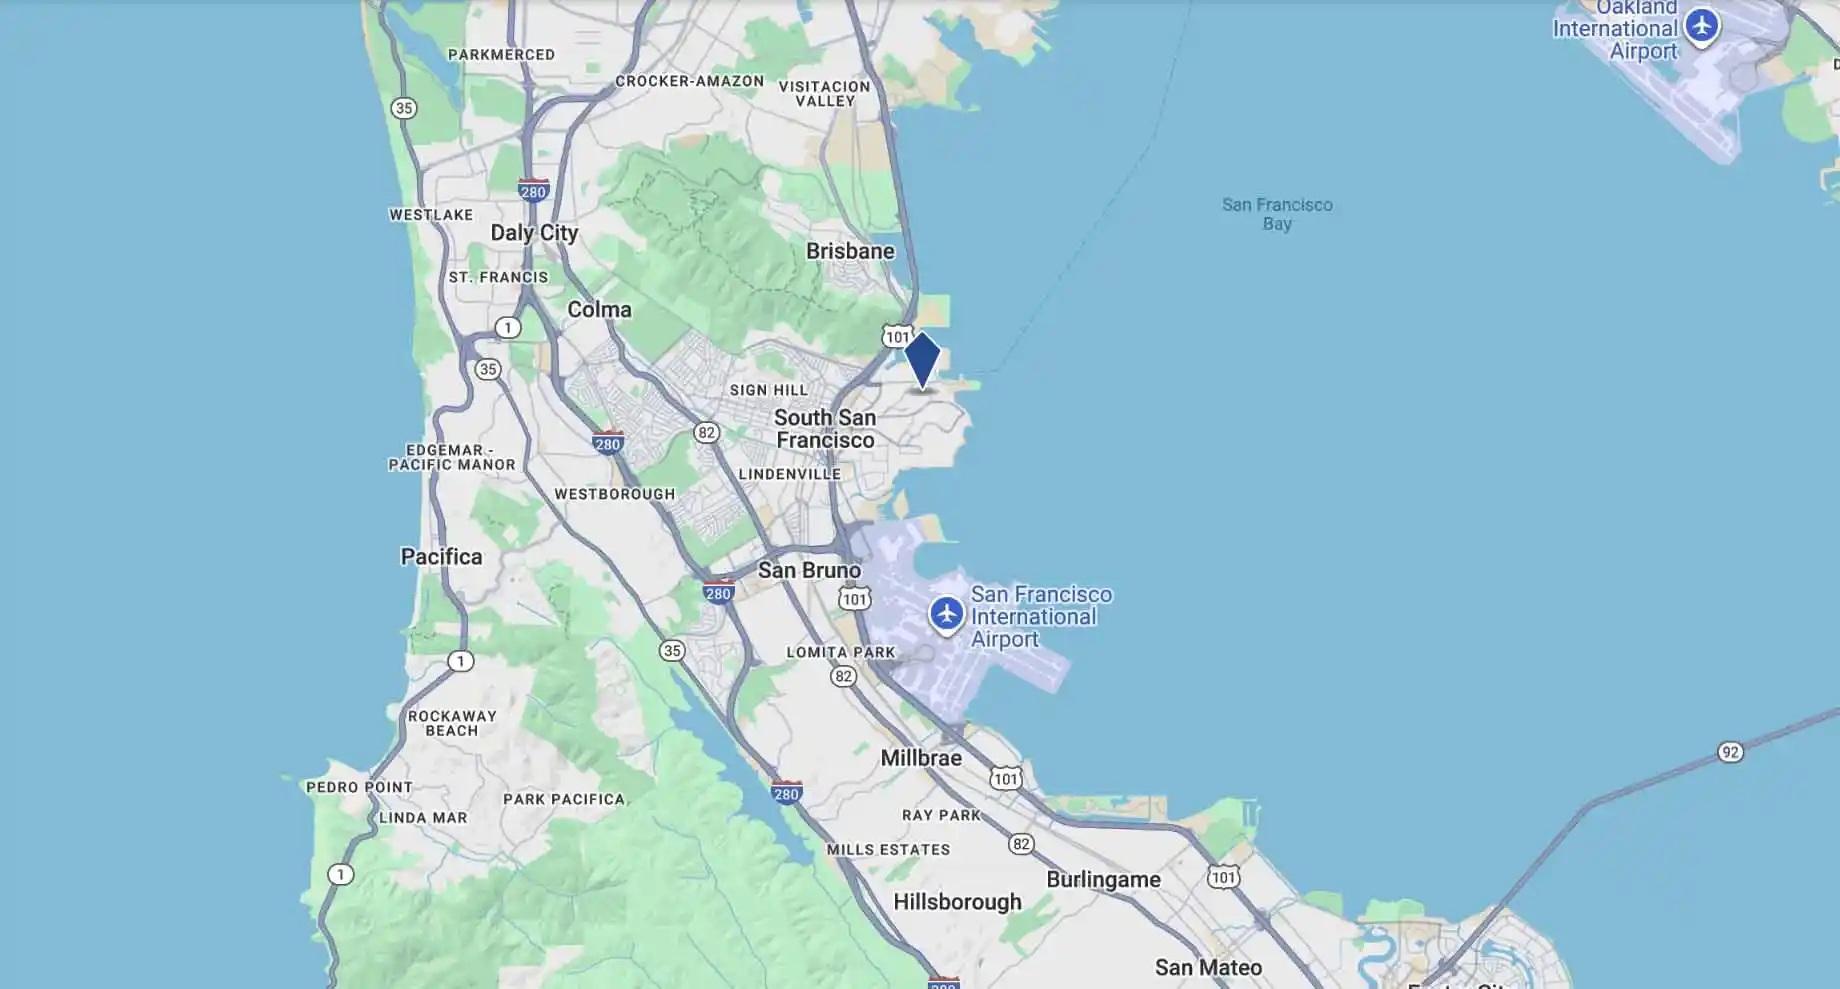This screenshot has height=989, width=1840.
Task: Click the I-280 shield near San Bruno
Action: tap(718, 592)
